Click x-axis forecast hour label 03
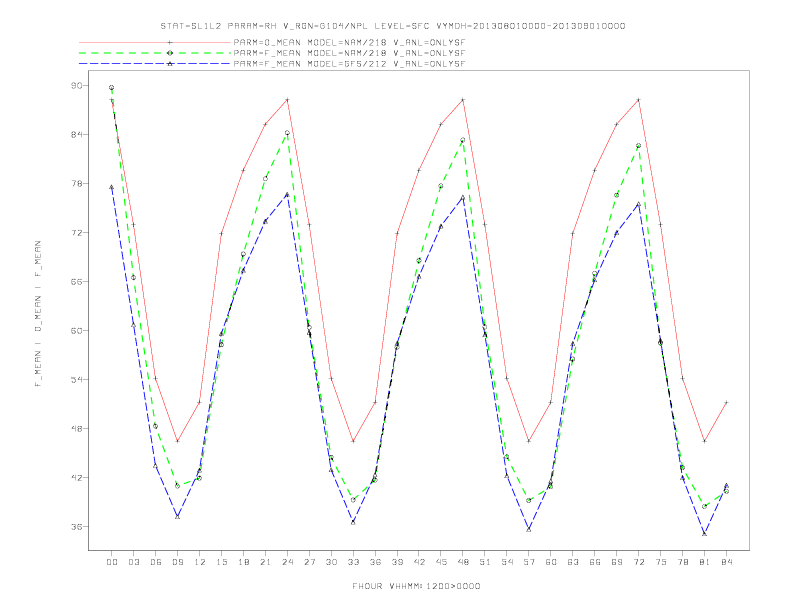 point(133,562)
